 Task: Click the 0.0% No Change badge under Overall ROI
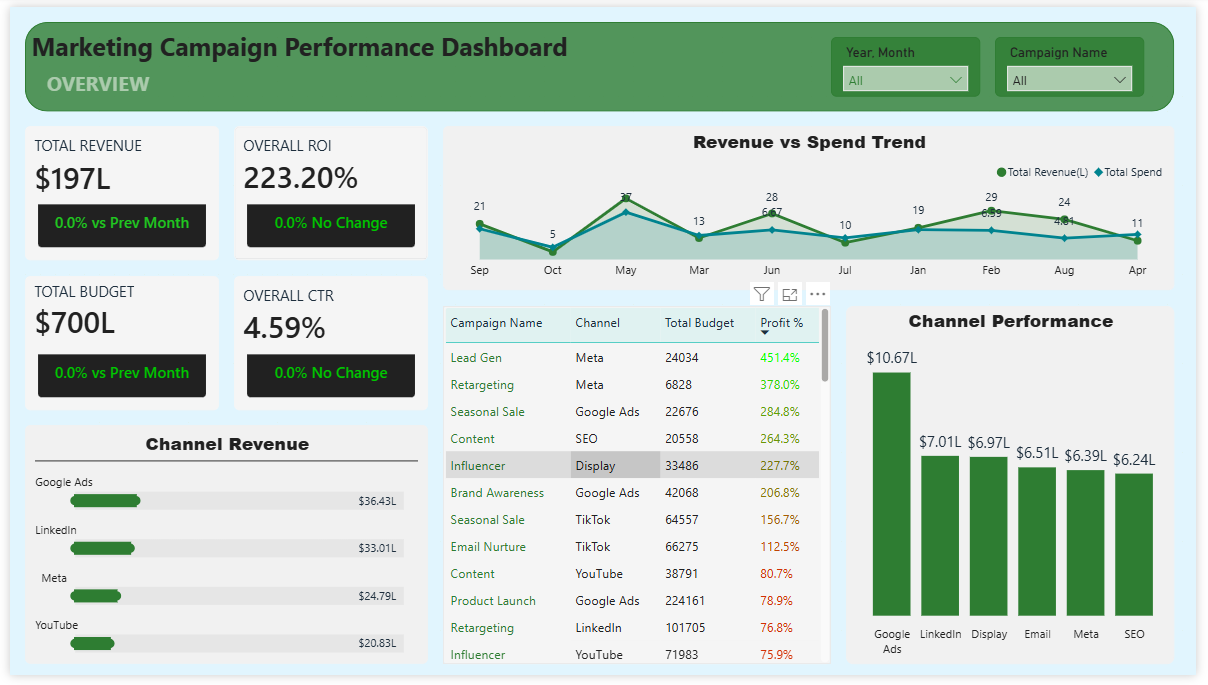click(331, 224)
